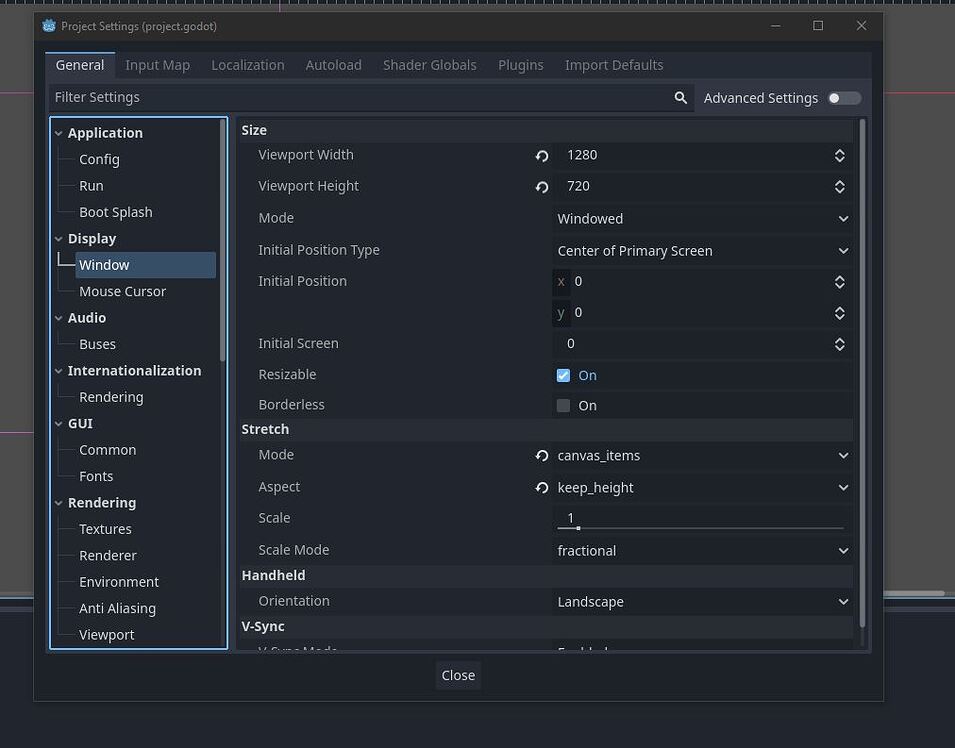Image resolution: width=955 pixels, height=748 pixels.
Task: Click the Godot logo in title bar
Action: [49, 26]
